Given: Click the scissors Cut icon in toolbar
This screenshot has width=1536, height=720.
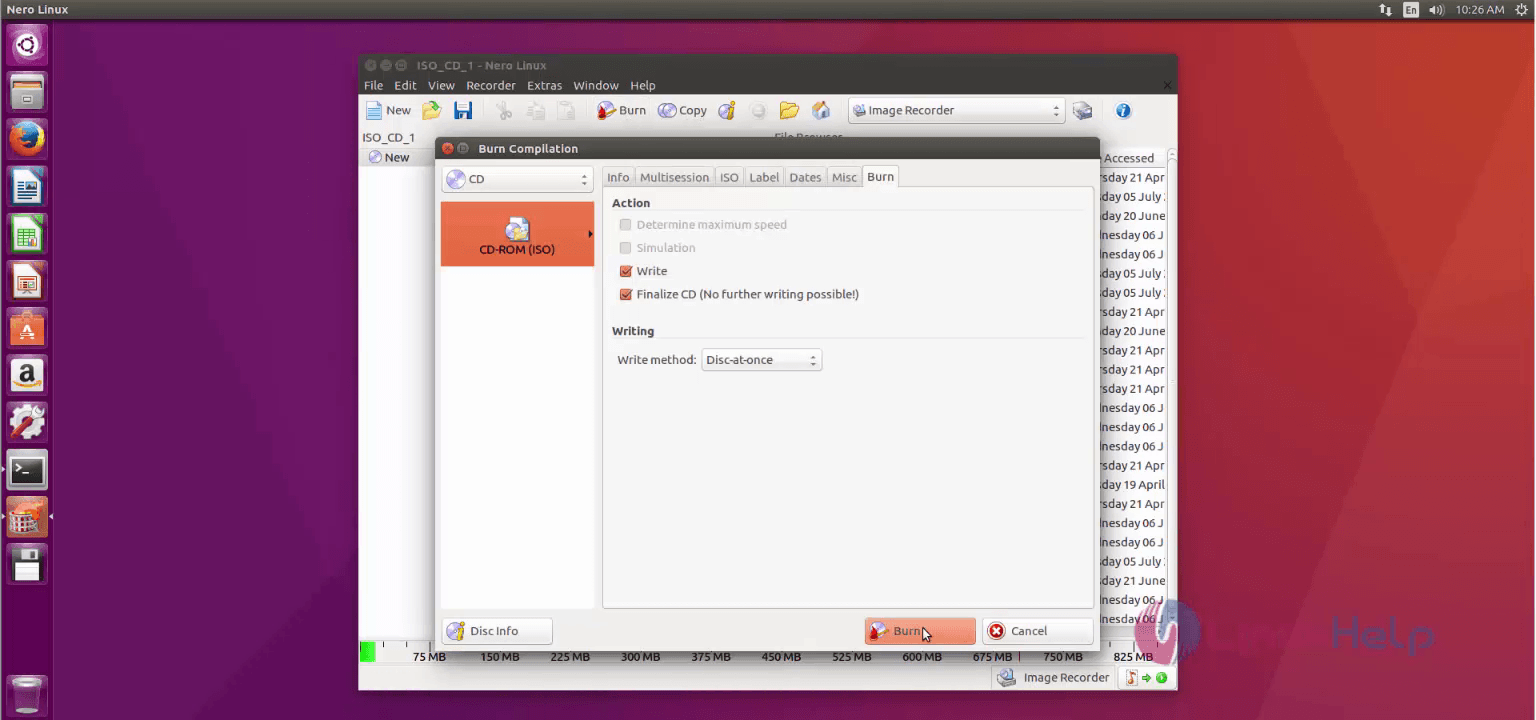Looking at the screenshot, I should pyautogui.click(x=504, y=111).
